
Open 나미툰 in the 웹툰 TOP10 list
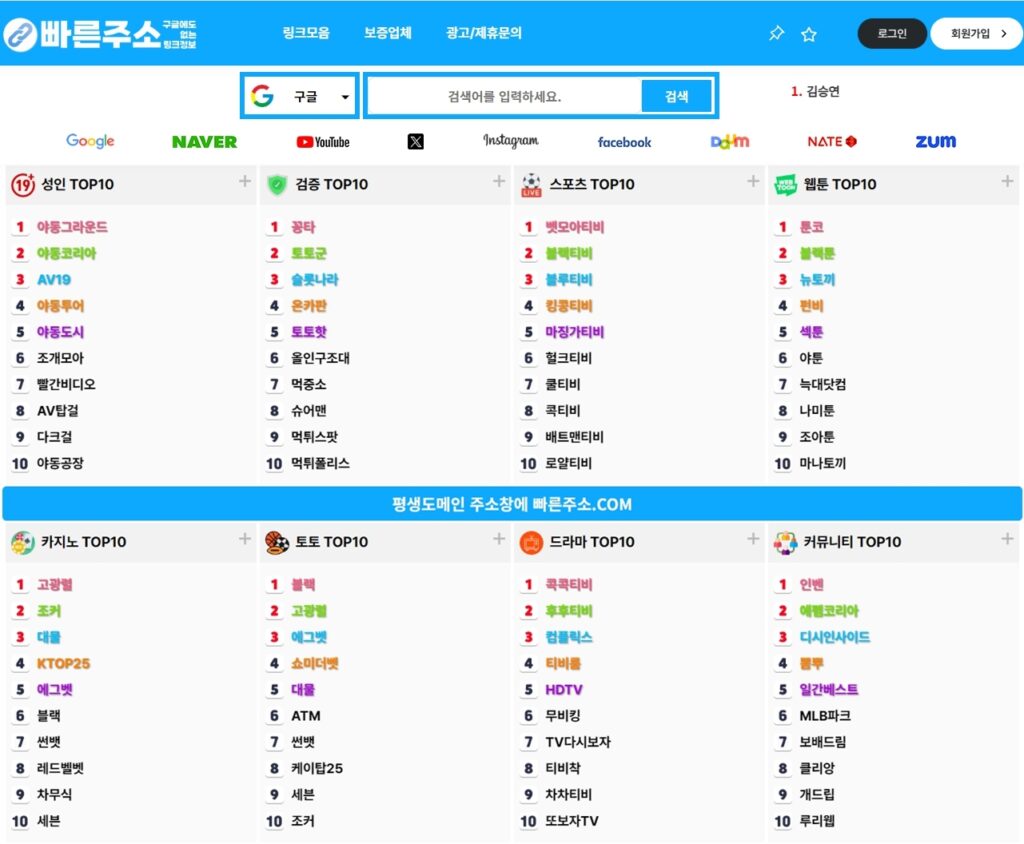coord(818,411)
